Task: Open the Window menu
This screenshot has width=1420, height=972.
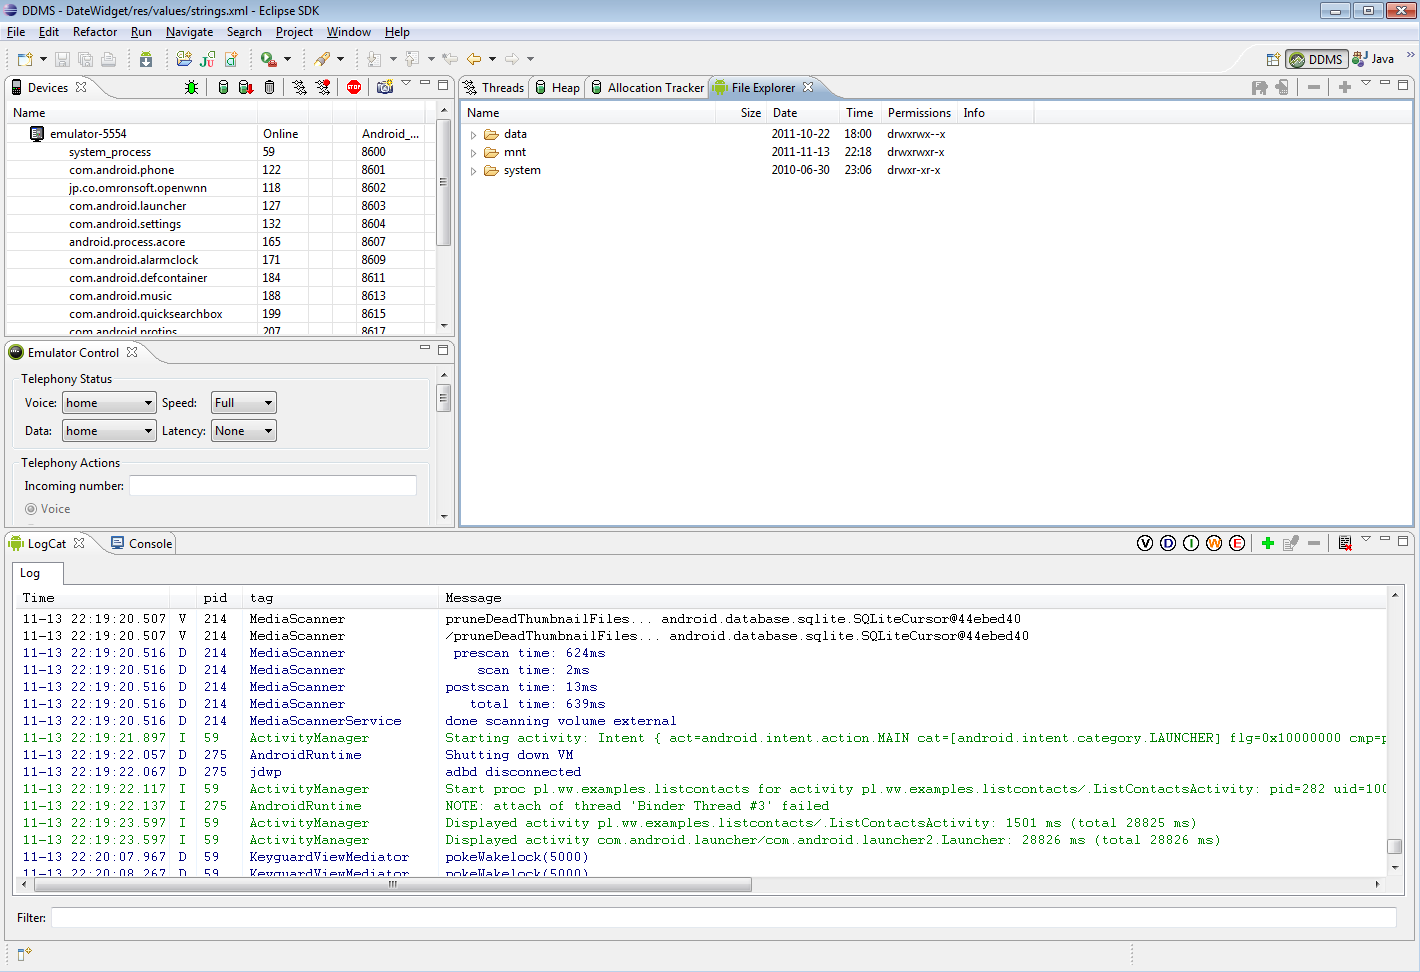Action: [348, 32]
